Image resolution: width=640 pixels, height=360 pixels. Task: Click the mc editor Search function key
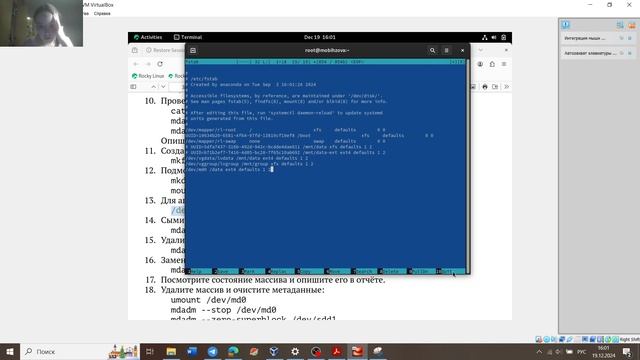[364, 271]
